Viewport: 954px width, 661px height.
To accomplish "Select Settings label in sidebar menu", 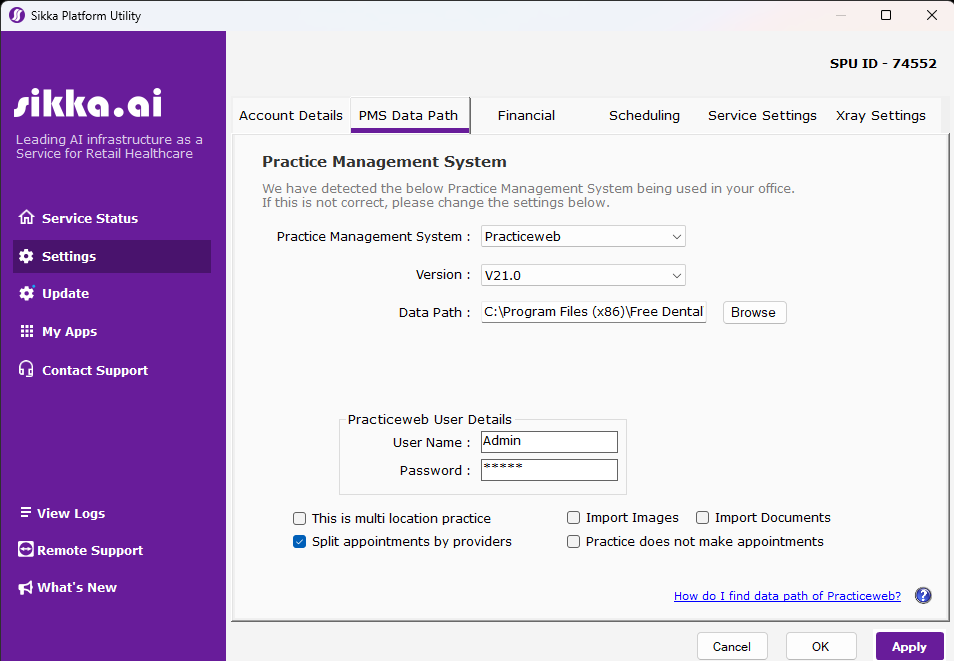I will [69, 256].
